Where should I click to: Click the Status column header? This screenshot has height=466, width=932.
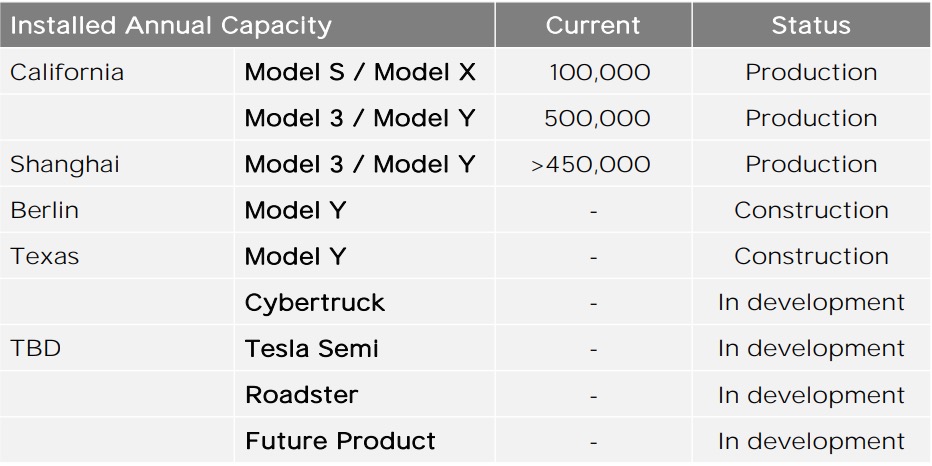[811, 25]
